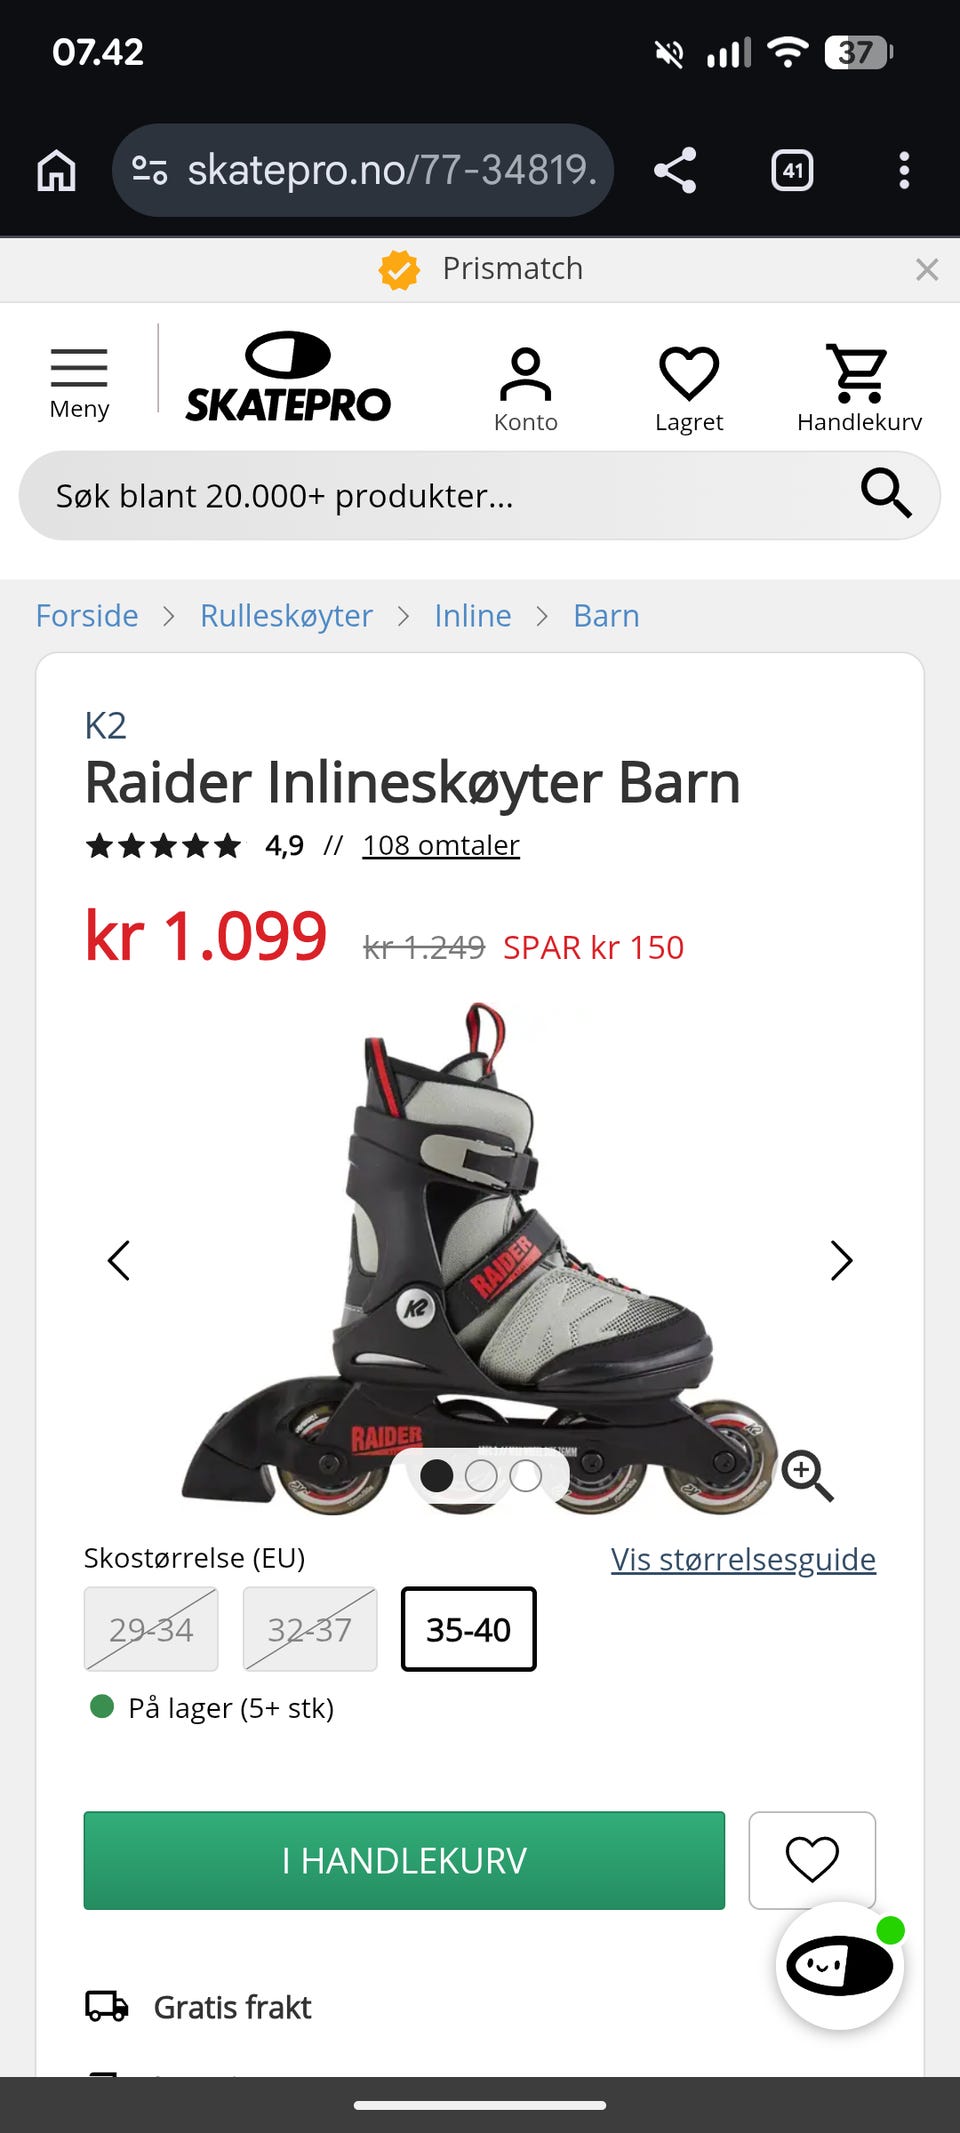Zoom the product image with magnifier
The height and width of the screenshot is (2133, 960).
[807, 1476]
